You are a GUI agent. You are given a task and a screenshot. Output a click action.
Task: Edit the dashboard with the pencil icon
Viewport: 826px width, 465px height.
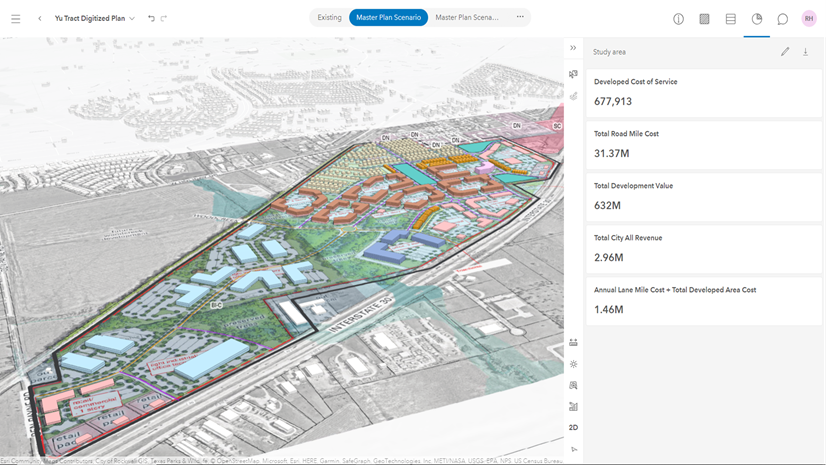coord(785,52)
